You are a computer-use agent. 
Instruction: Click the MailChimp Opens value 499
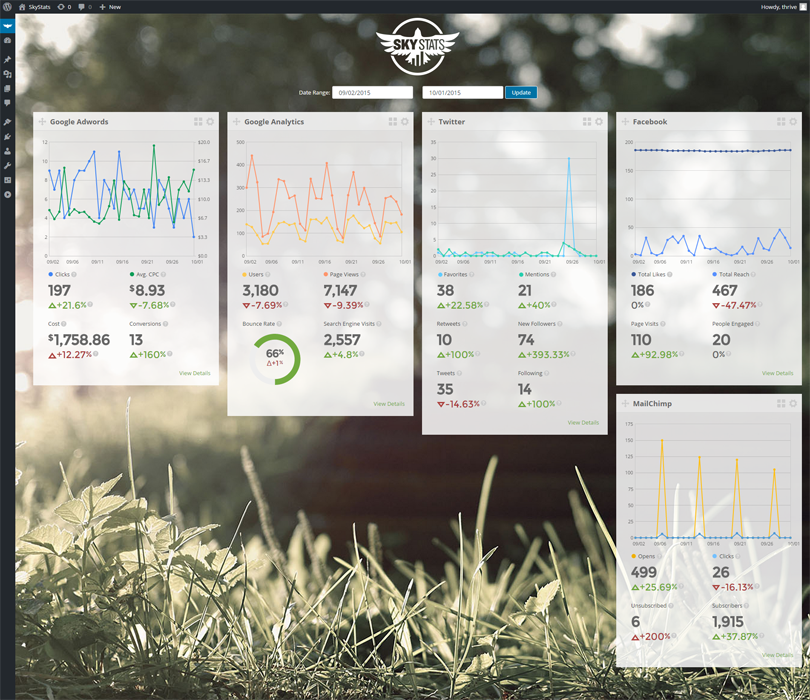pos(644,572)
